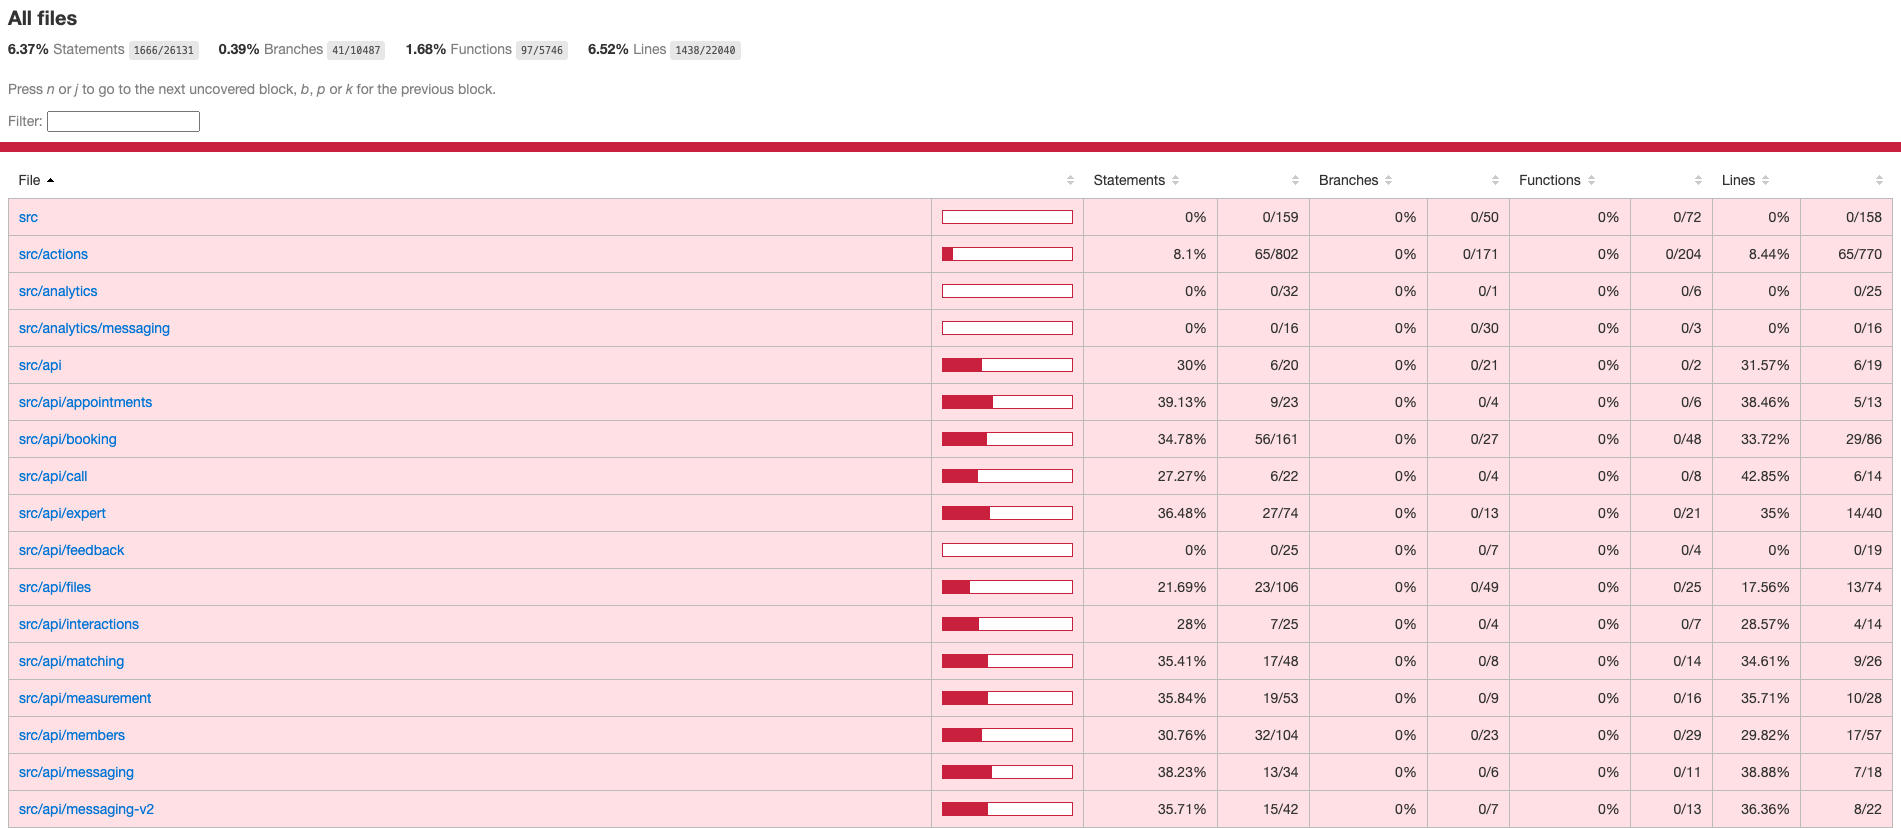1901x828 pixels.
Task: Open src/analytics/messaging link
Action: point(94,328)
